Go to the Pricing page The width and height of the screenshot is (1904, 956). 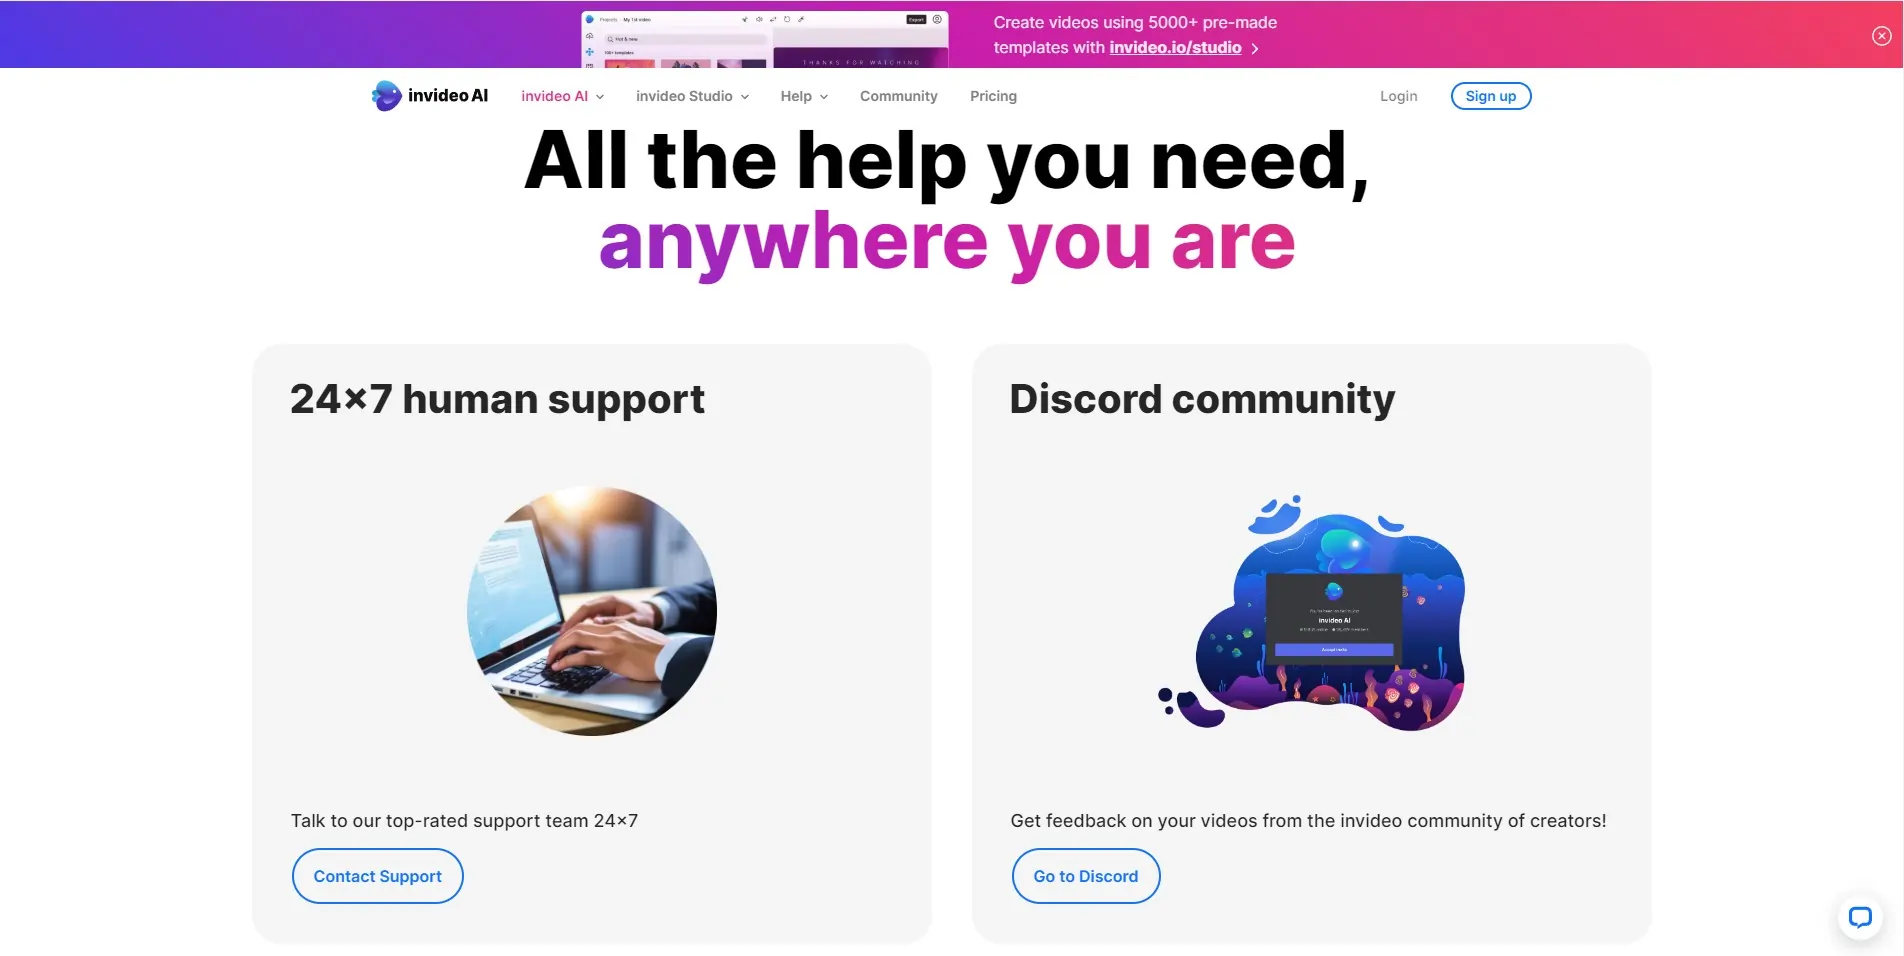point(993,96)
